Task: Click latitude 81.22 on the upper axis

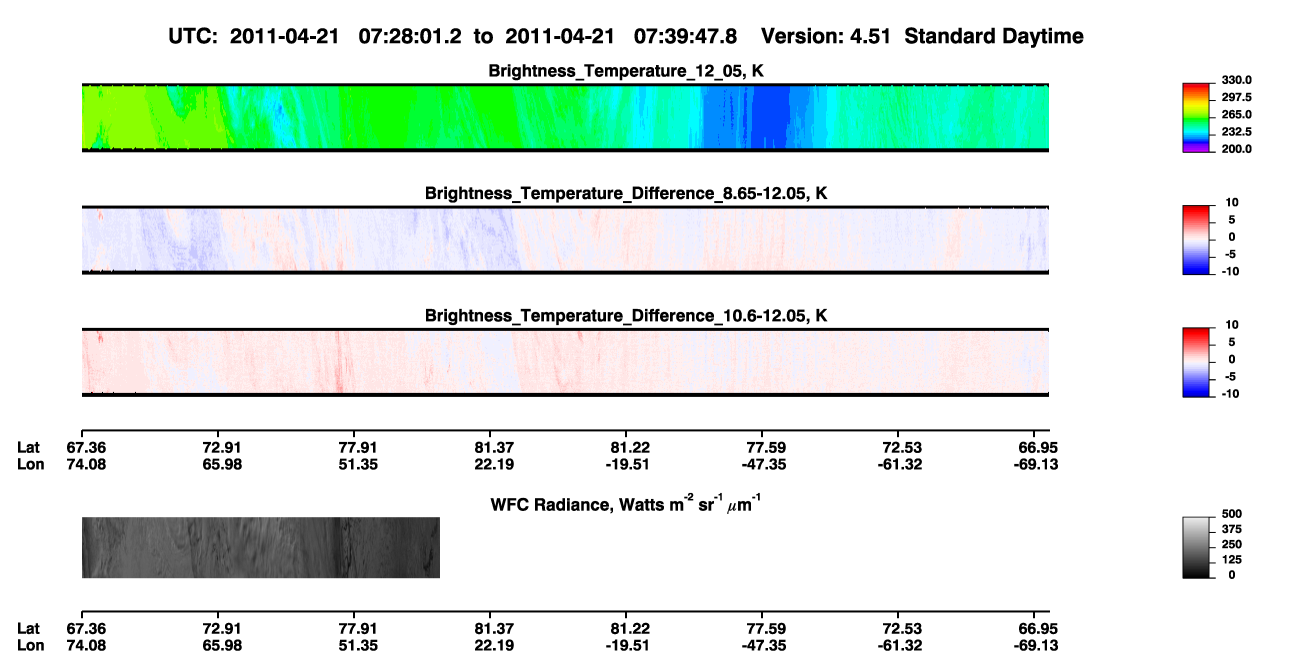Action: point(630,447)
